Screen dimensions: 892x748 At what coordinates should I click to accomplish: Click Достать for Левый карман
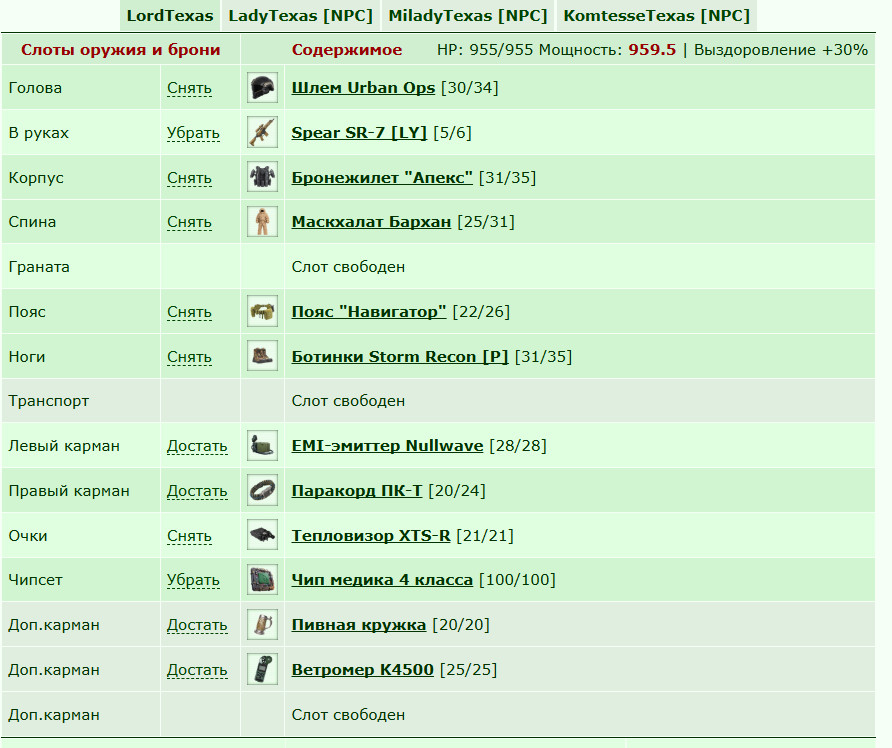click(x=197, y=447)
